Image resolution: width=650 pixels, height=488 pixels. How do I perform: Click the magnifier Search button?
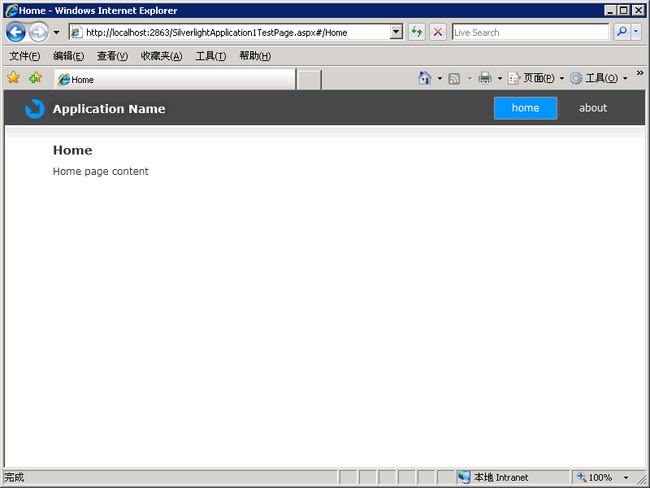point(622,32)
